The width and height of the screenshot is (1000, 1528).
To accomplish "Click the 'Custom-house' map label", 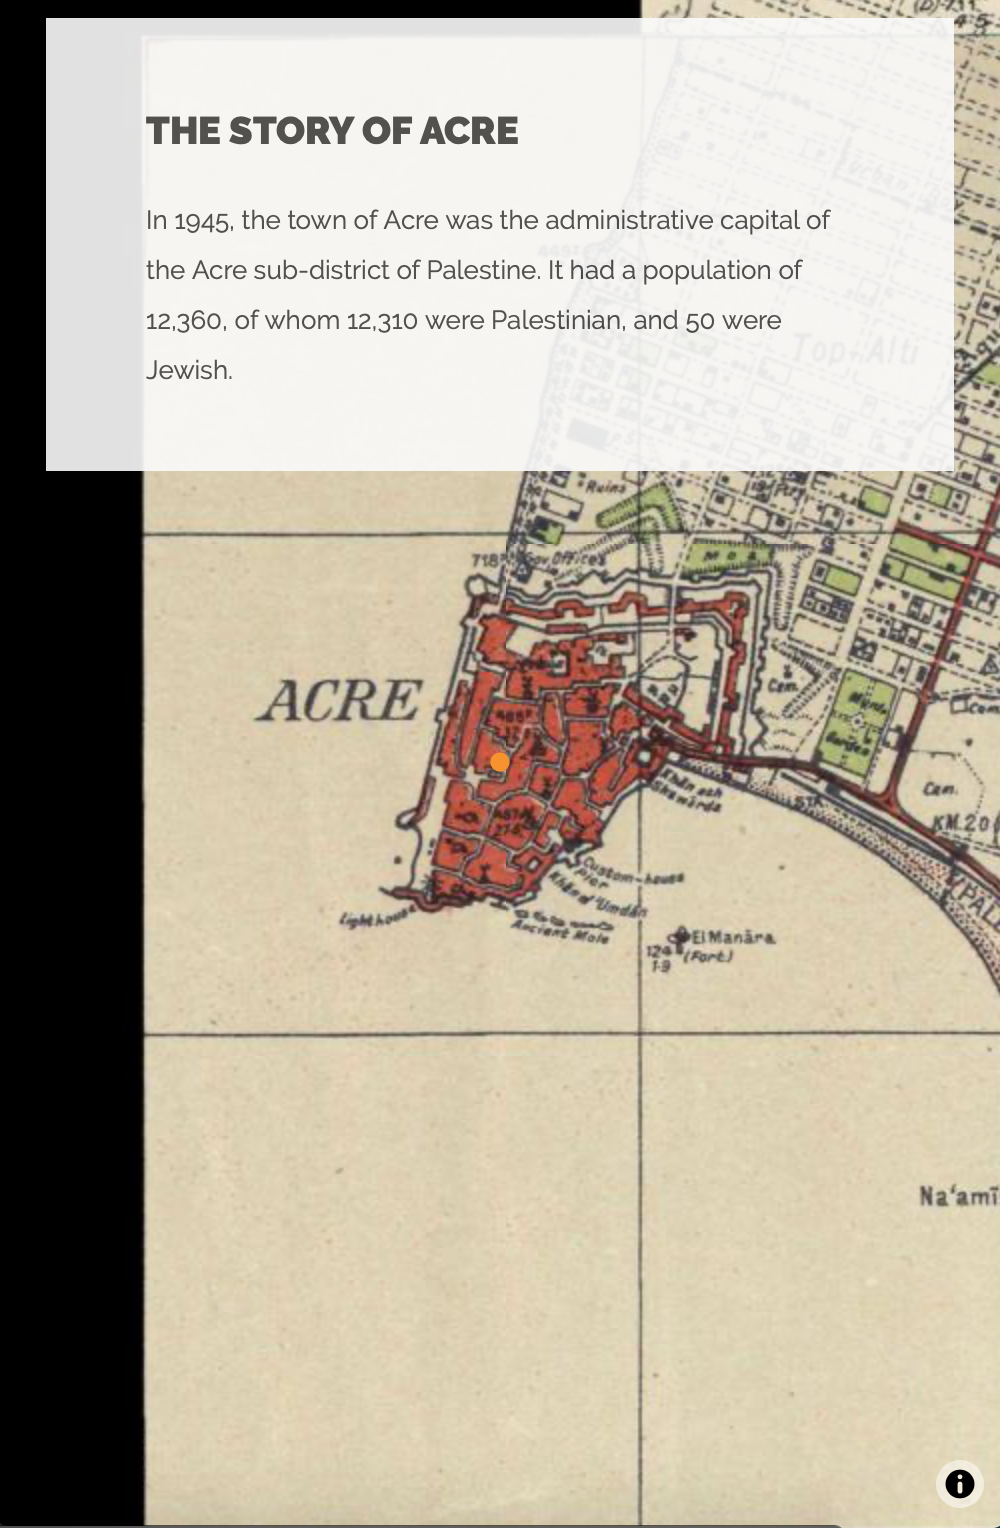I will pyautogui.click(x=634, y=871).
